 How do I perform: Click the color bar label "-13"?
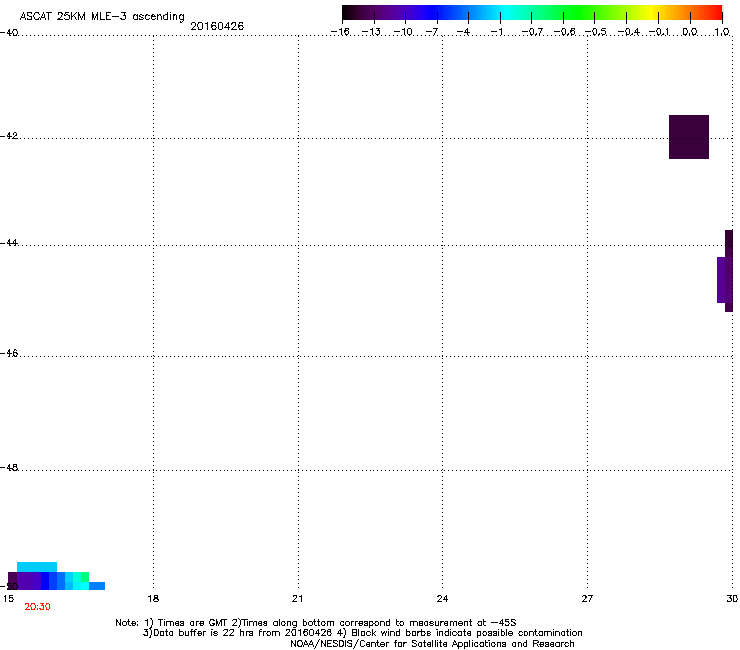tap(371, 32)
